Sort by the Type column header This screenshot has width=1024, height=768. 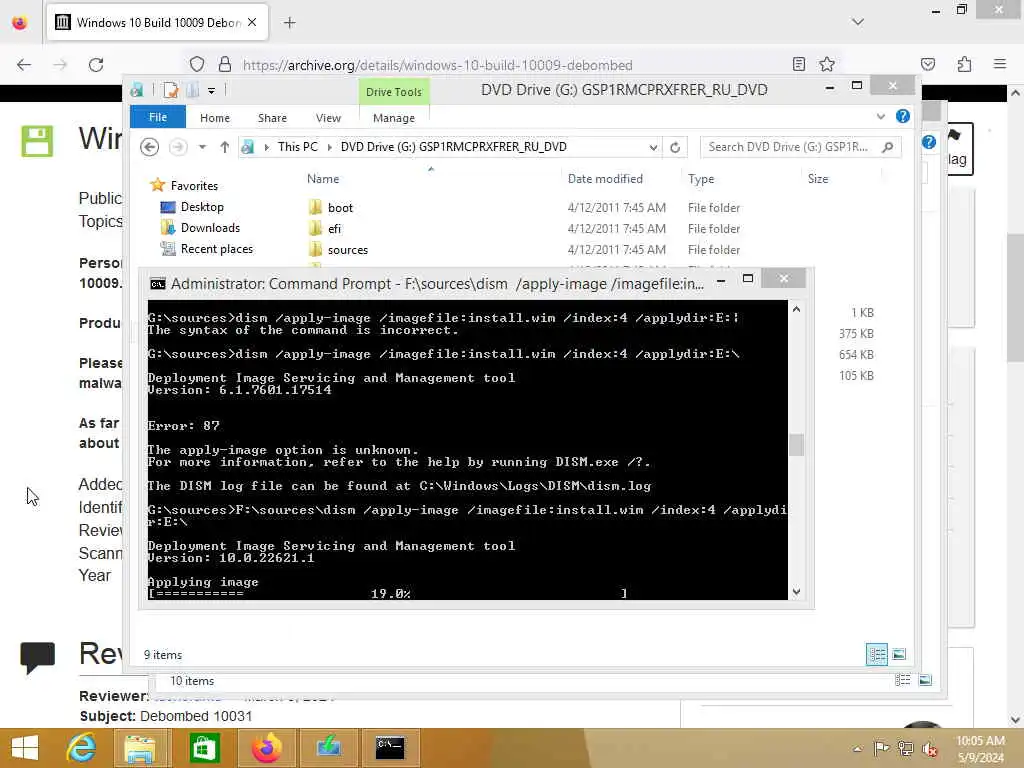coord(701,179)
